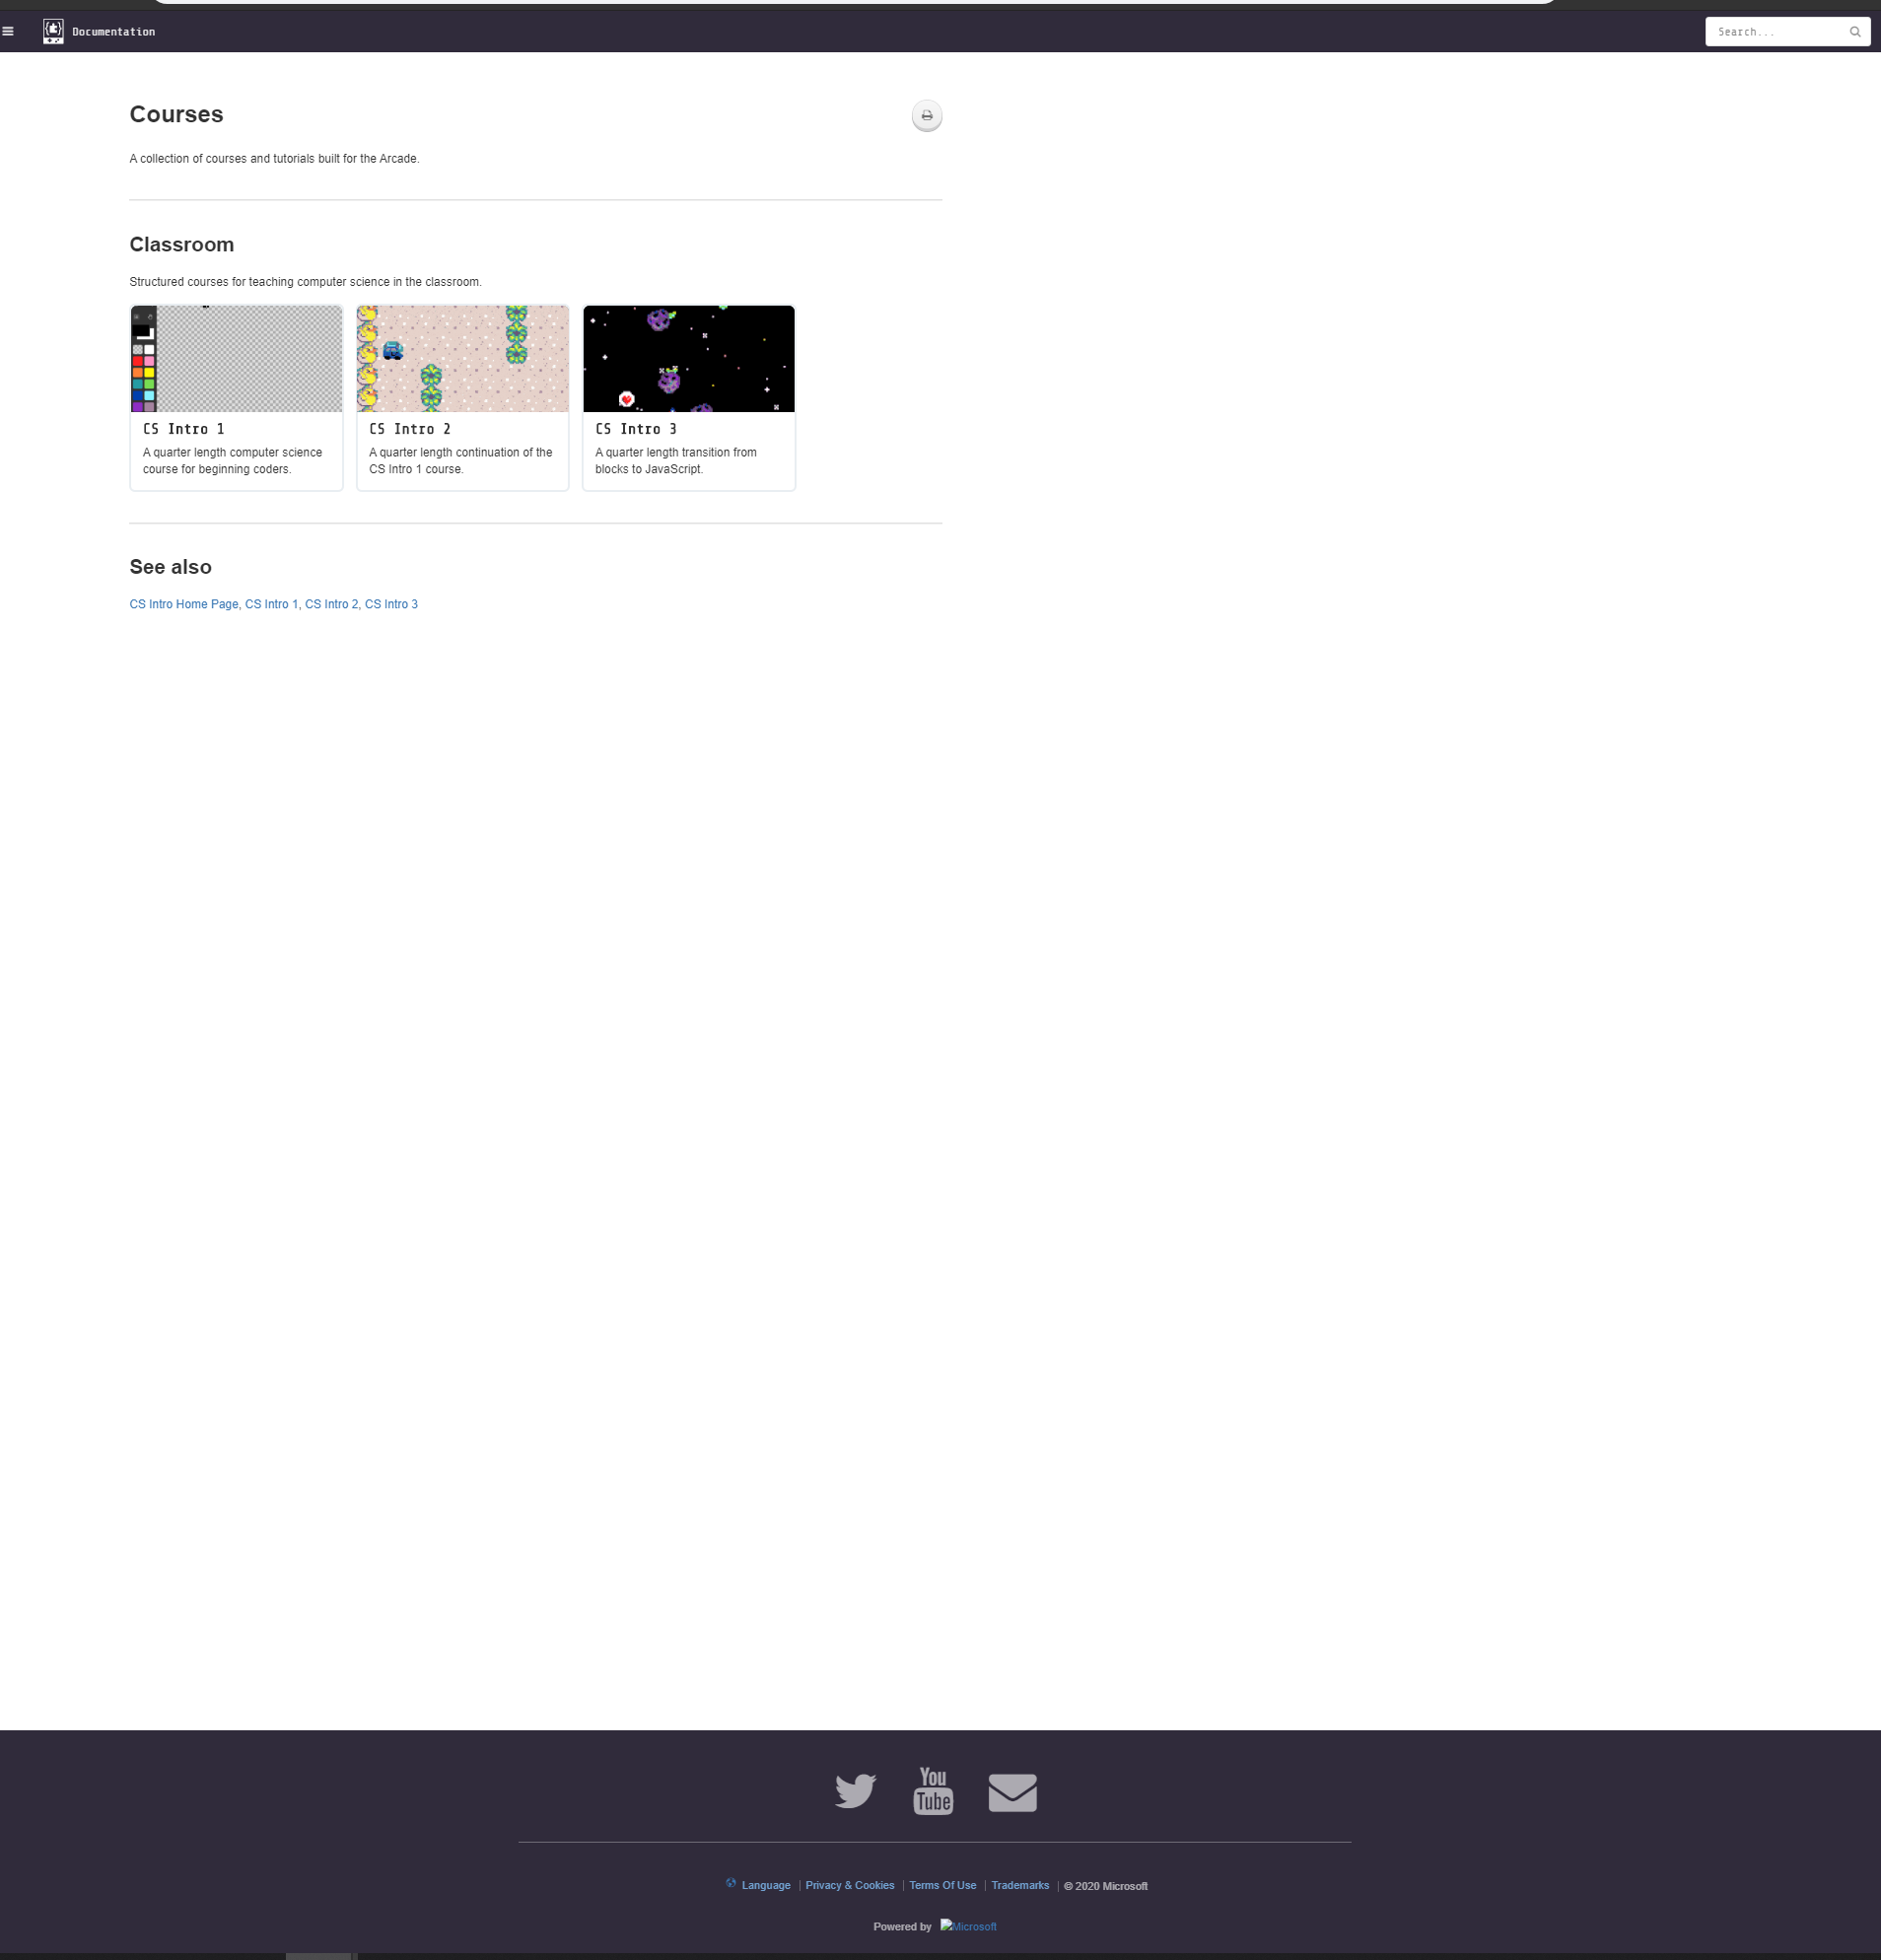1881x1960 pixels.
Task: Open Terms Of Use link
Action: pos(943,1885)
